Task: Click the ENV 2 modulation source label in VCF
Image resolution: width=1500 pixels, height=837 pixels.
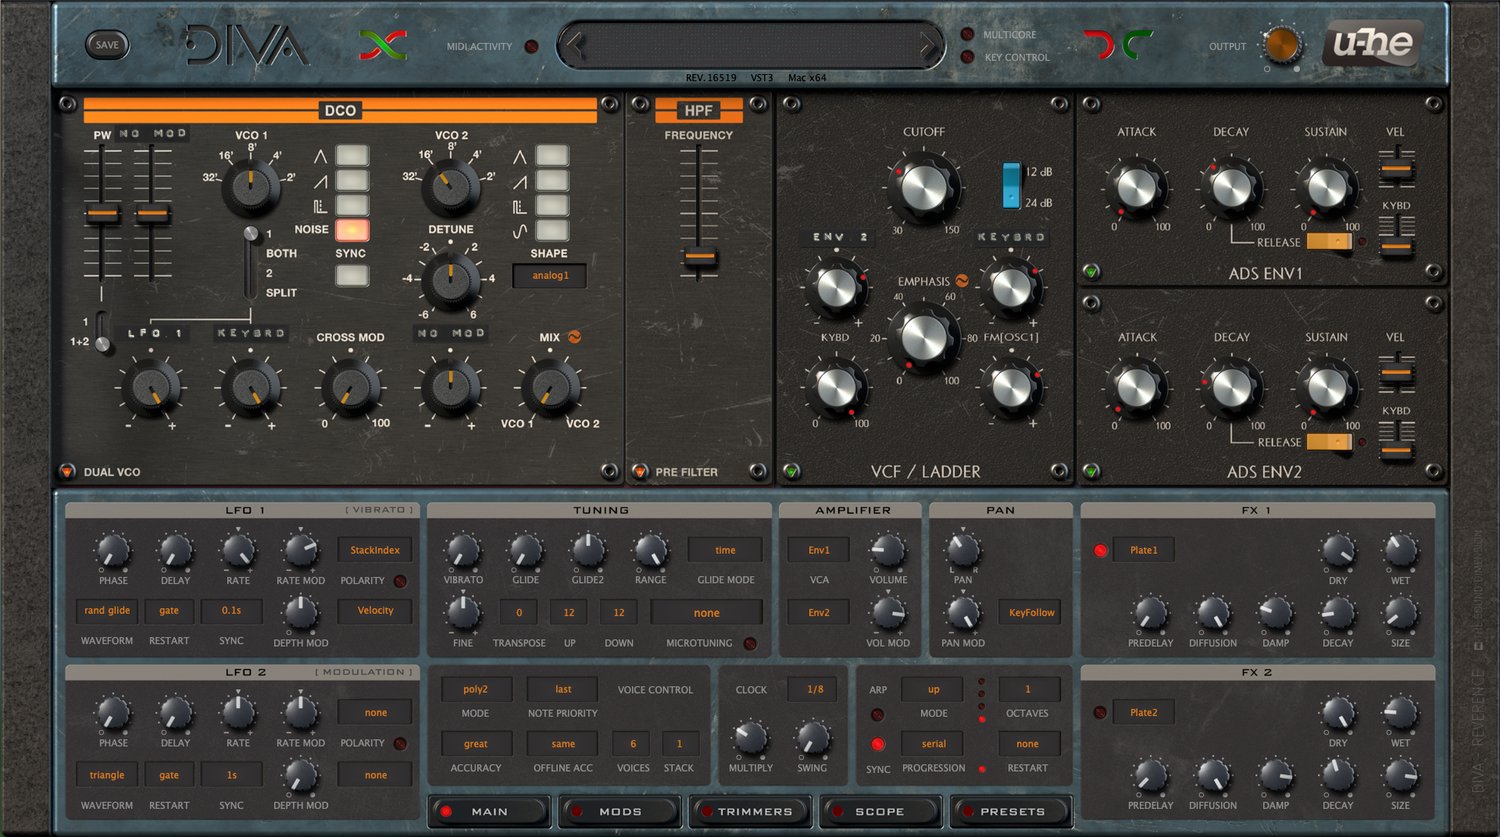Action: point(839,237)
